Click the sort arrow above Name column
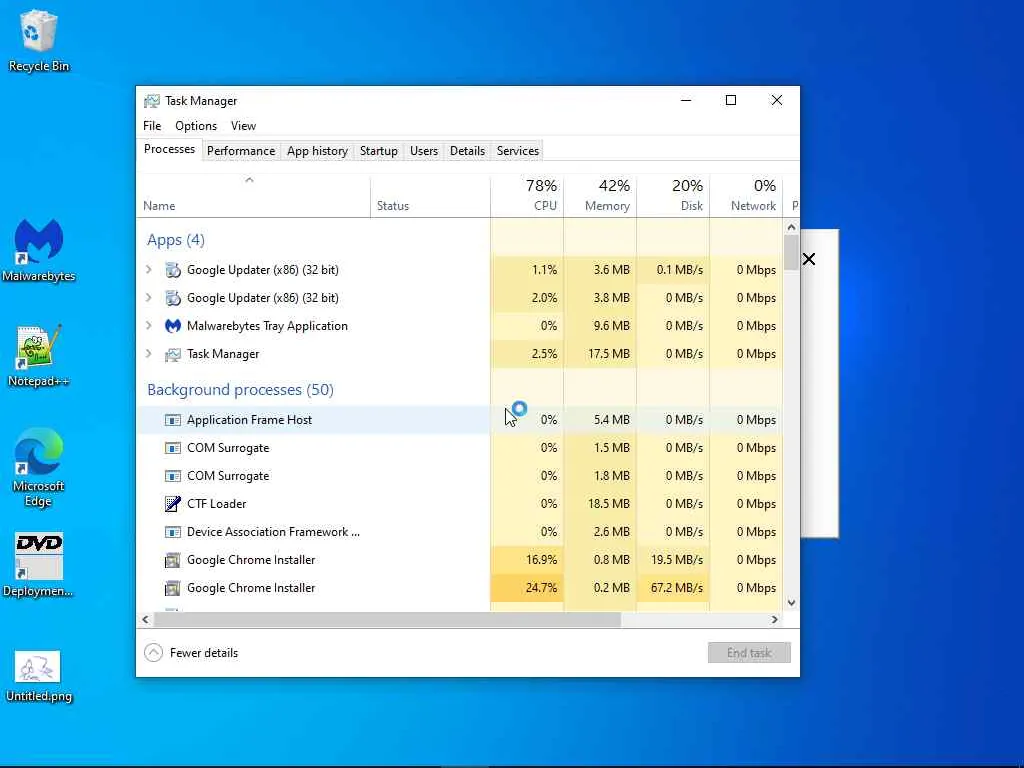 point(249,180)
